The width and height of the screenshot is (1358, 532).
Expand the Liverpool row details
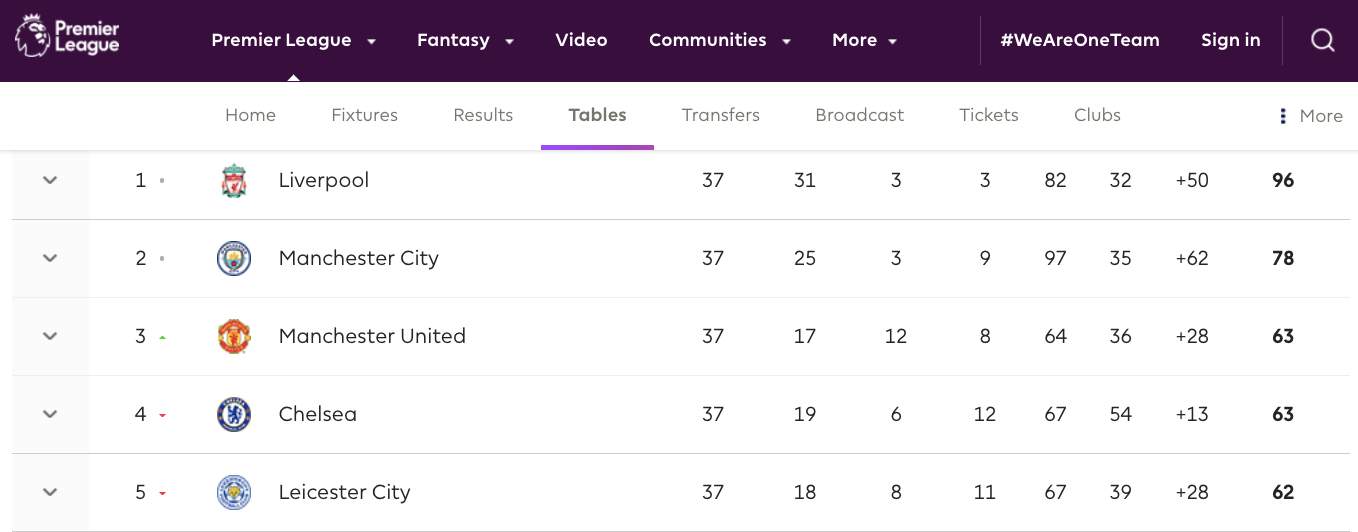(x=50, y=181)
